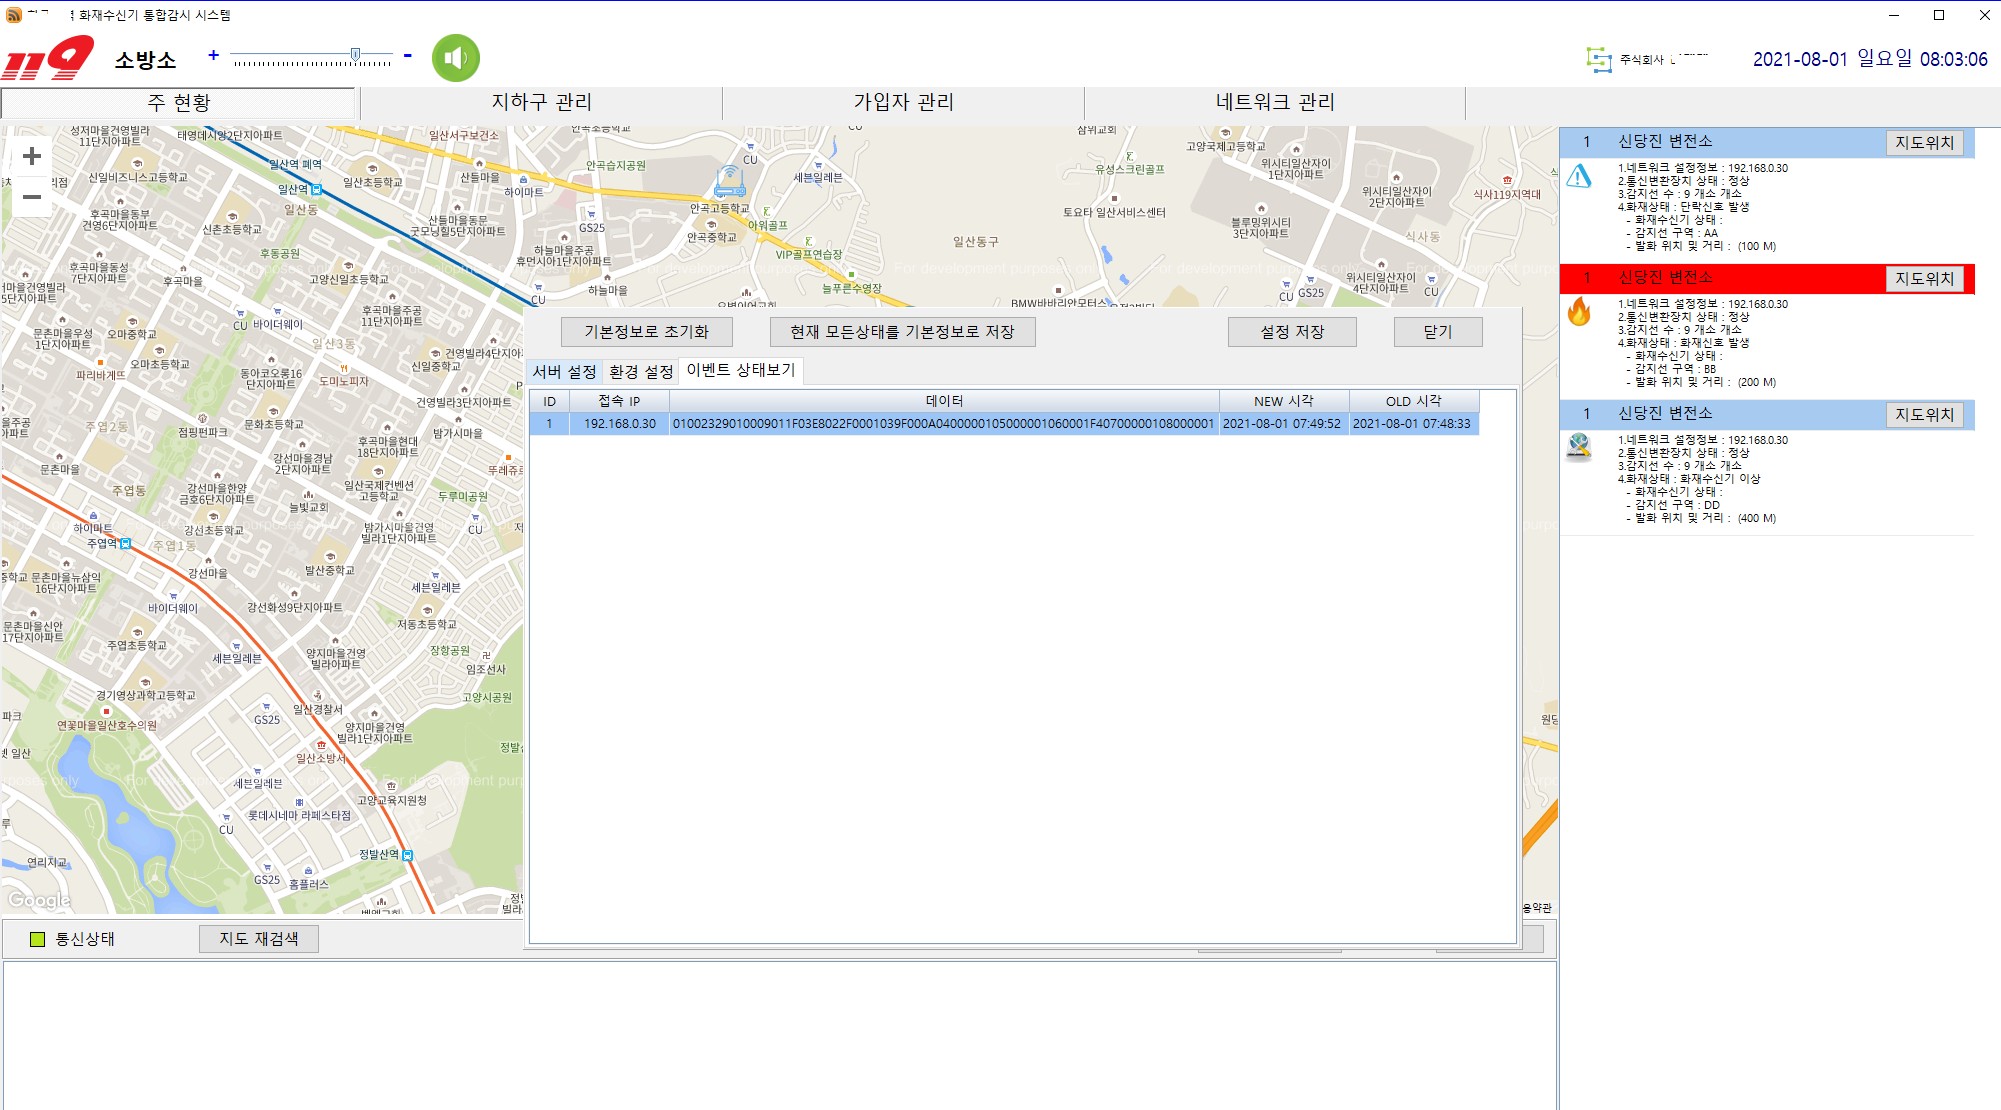Click the 119 fire station logo
The width and height of the screenshot is (2001, 1110).
[x=48, y=58]
